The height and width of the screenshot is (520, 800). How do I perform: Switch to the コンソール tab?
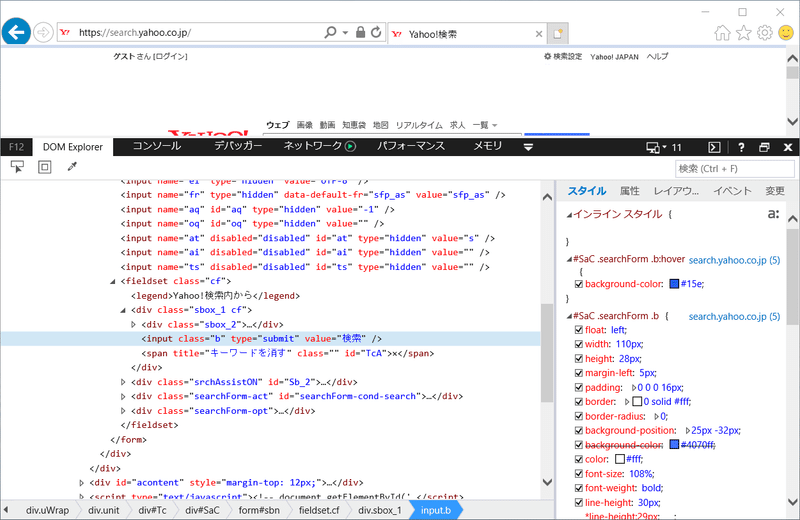(157, 146)
